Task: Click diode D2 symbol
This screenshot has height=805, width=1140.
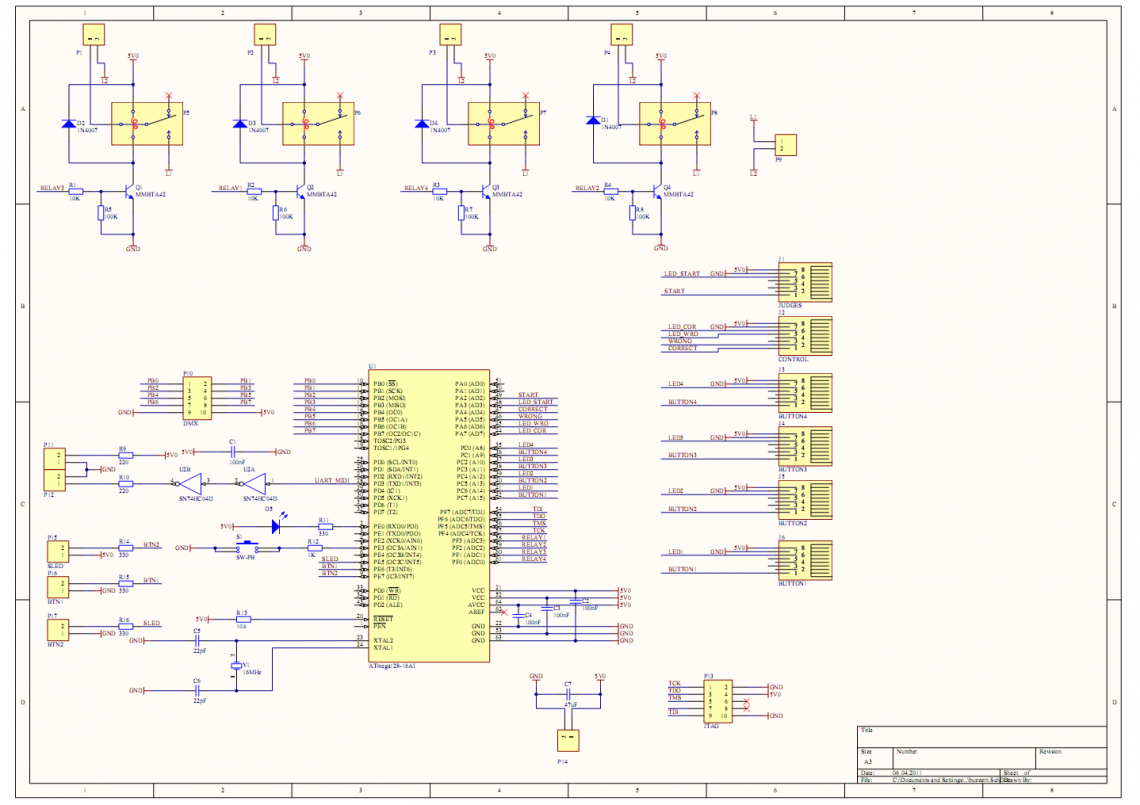Action: click(x=69, y=124)
